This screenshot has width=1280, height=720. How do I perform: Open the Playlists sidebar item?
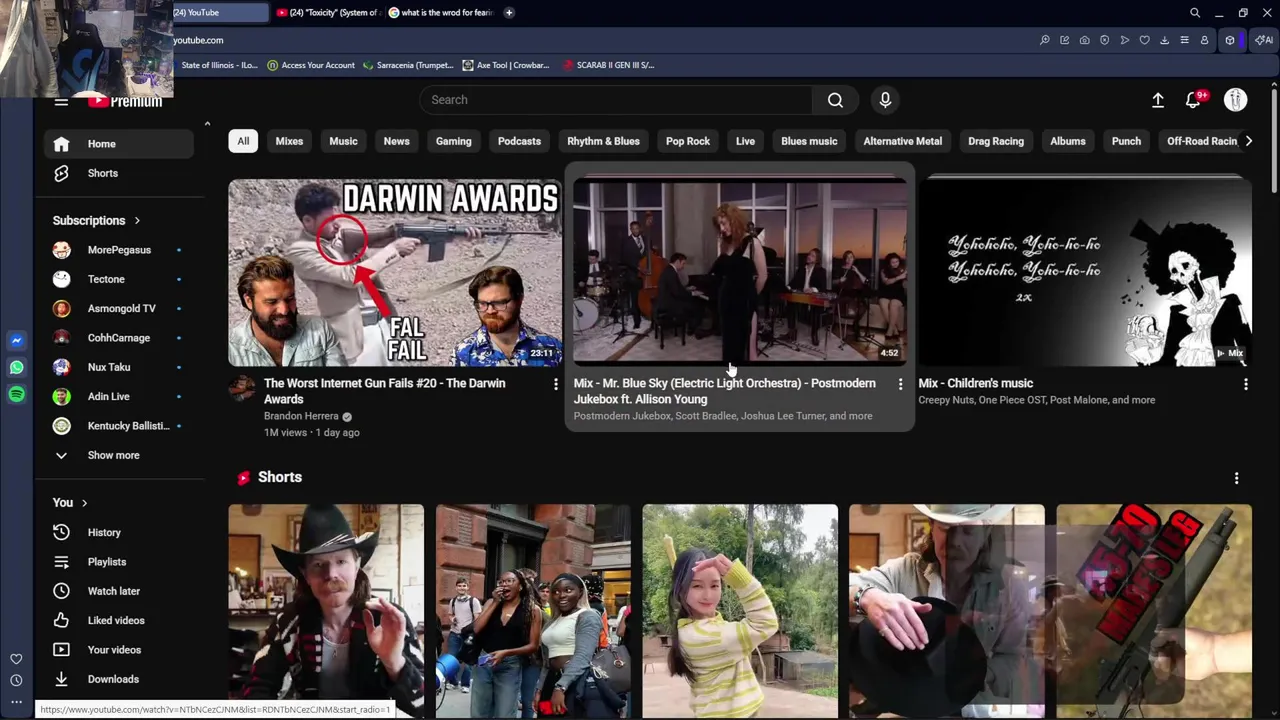[119, 562]
